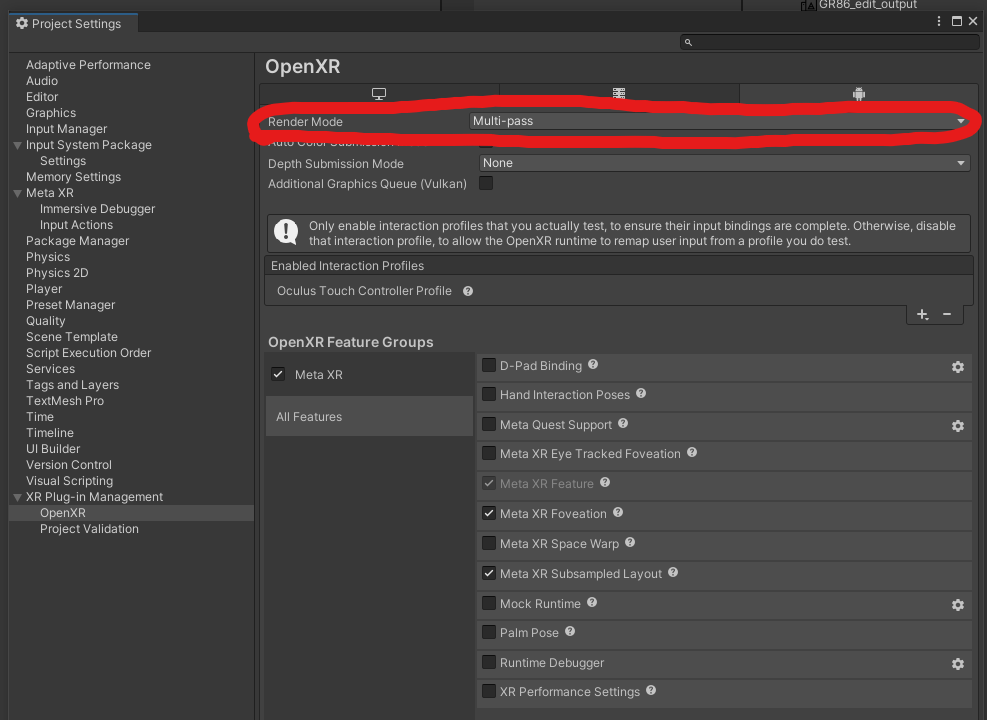This screenshot has height=720, width=987.
Task: Maximize the Project Settings window
Action: click(957, 21)
